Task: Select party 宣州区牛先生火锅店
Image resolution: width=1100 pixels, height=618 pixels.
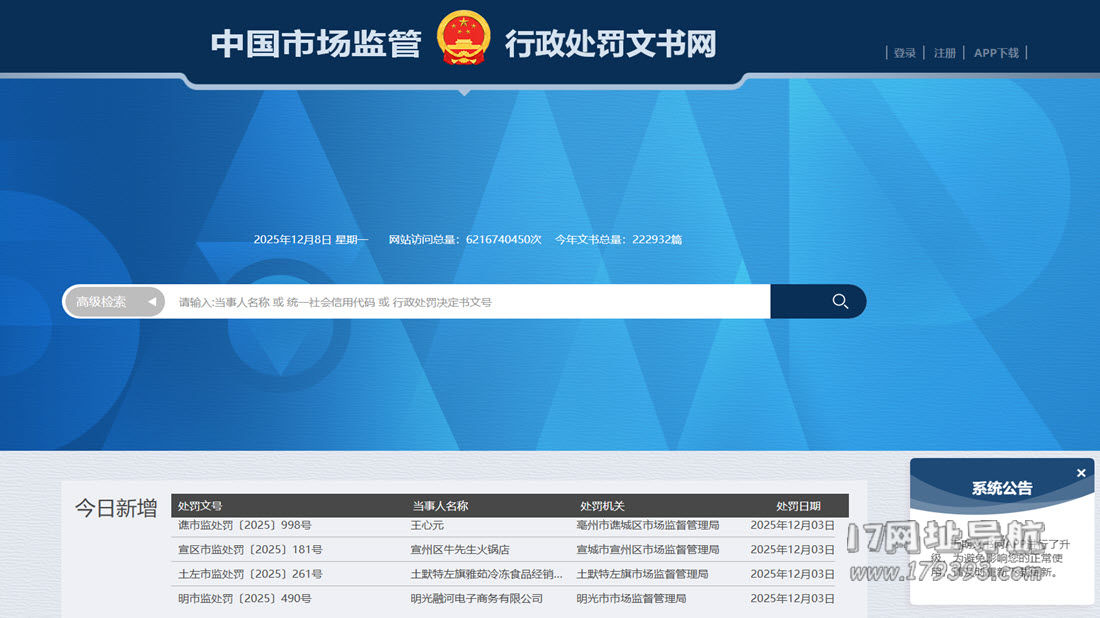Action: 460,550
